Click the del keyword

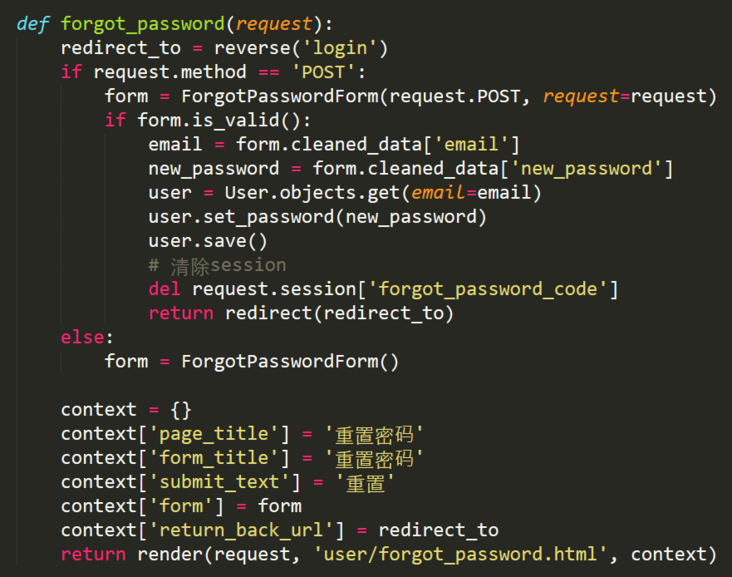click(164, 289)
